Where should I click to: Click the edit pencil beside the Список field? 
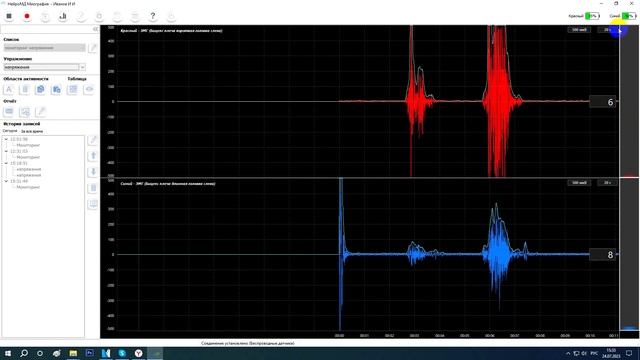click(x=93, y=48)
